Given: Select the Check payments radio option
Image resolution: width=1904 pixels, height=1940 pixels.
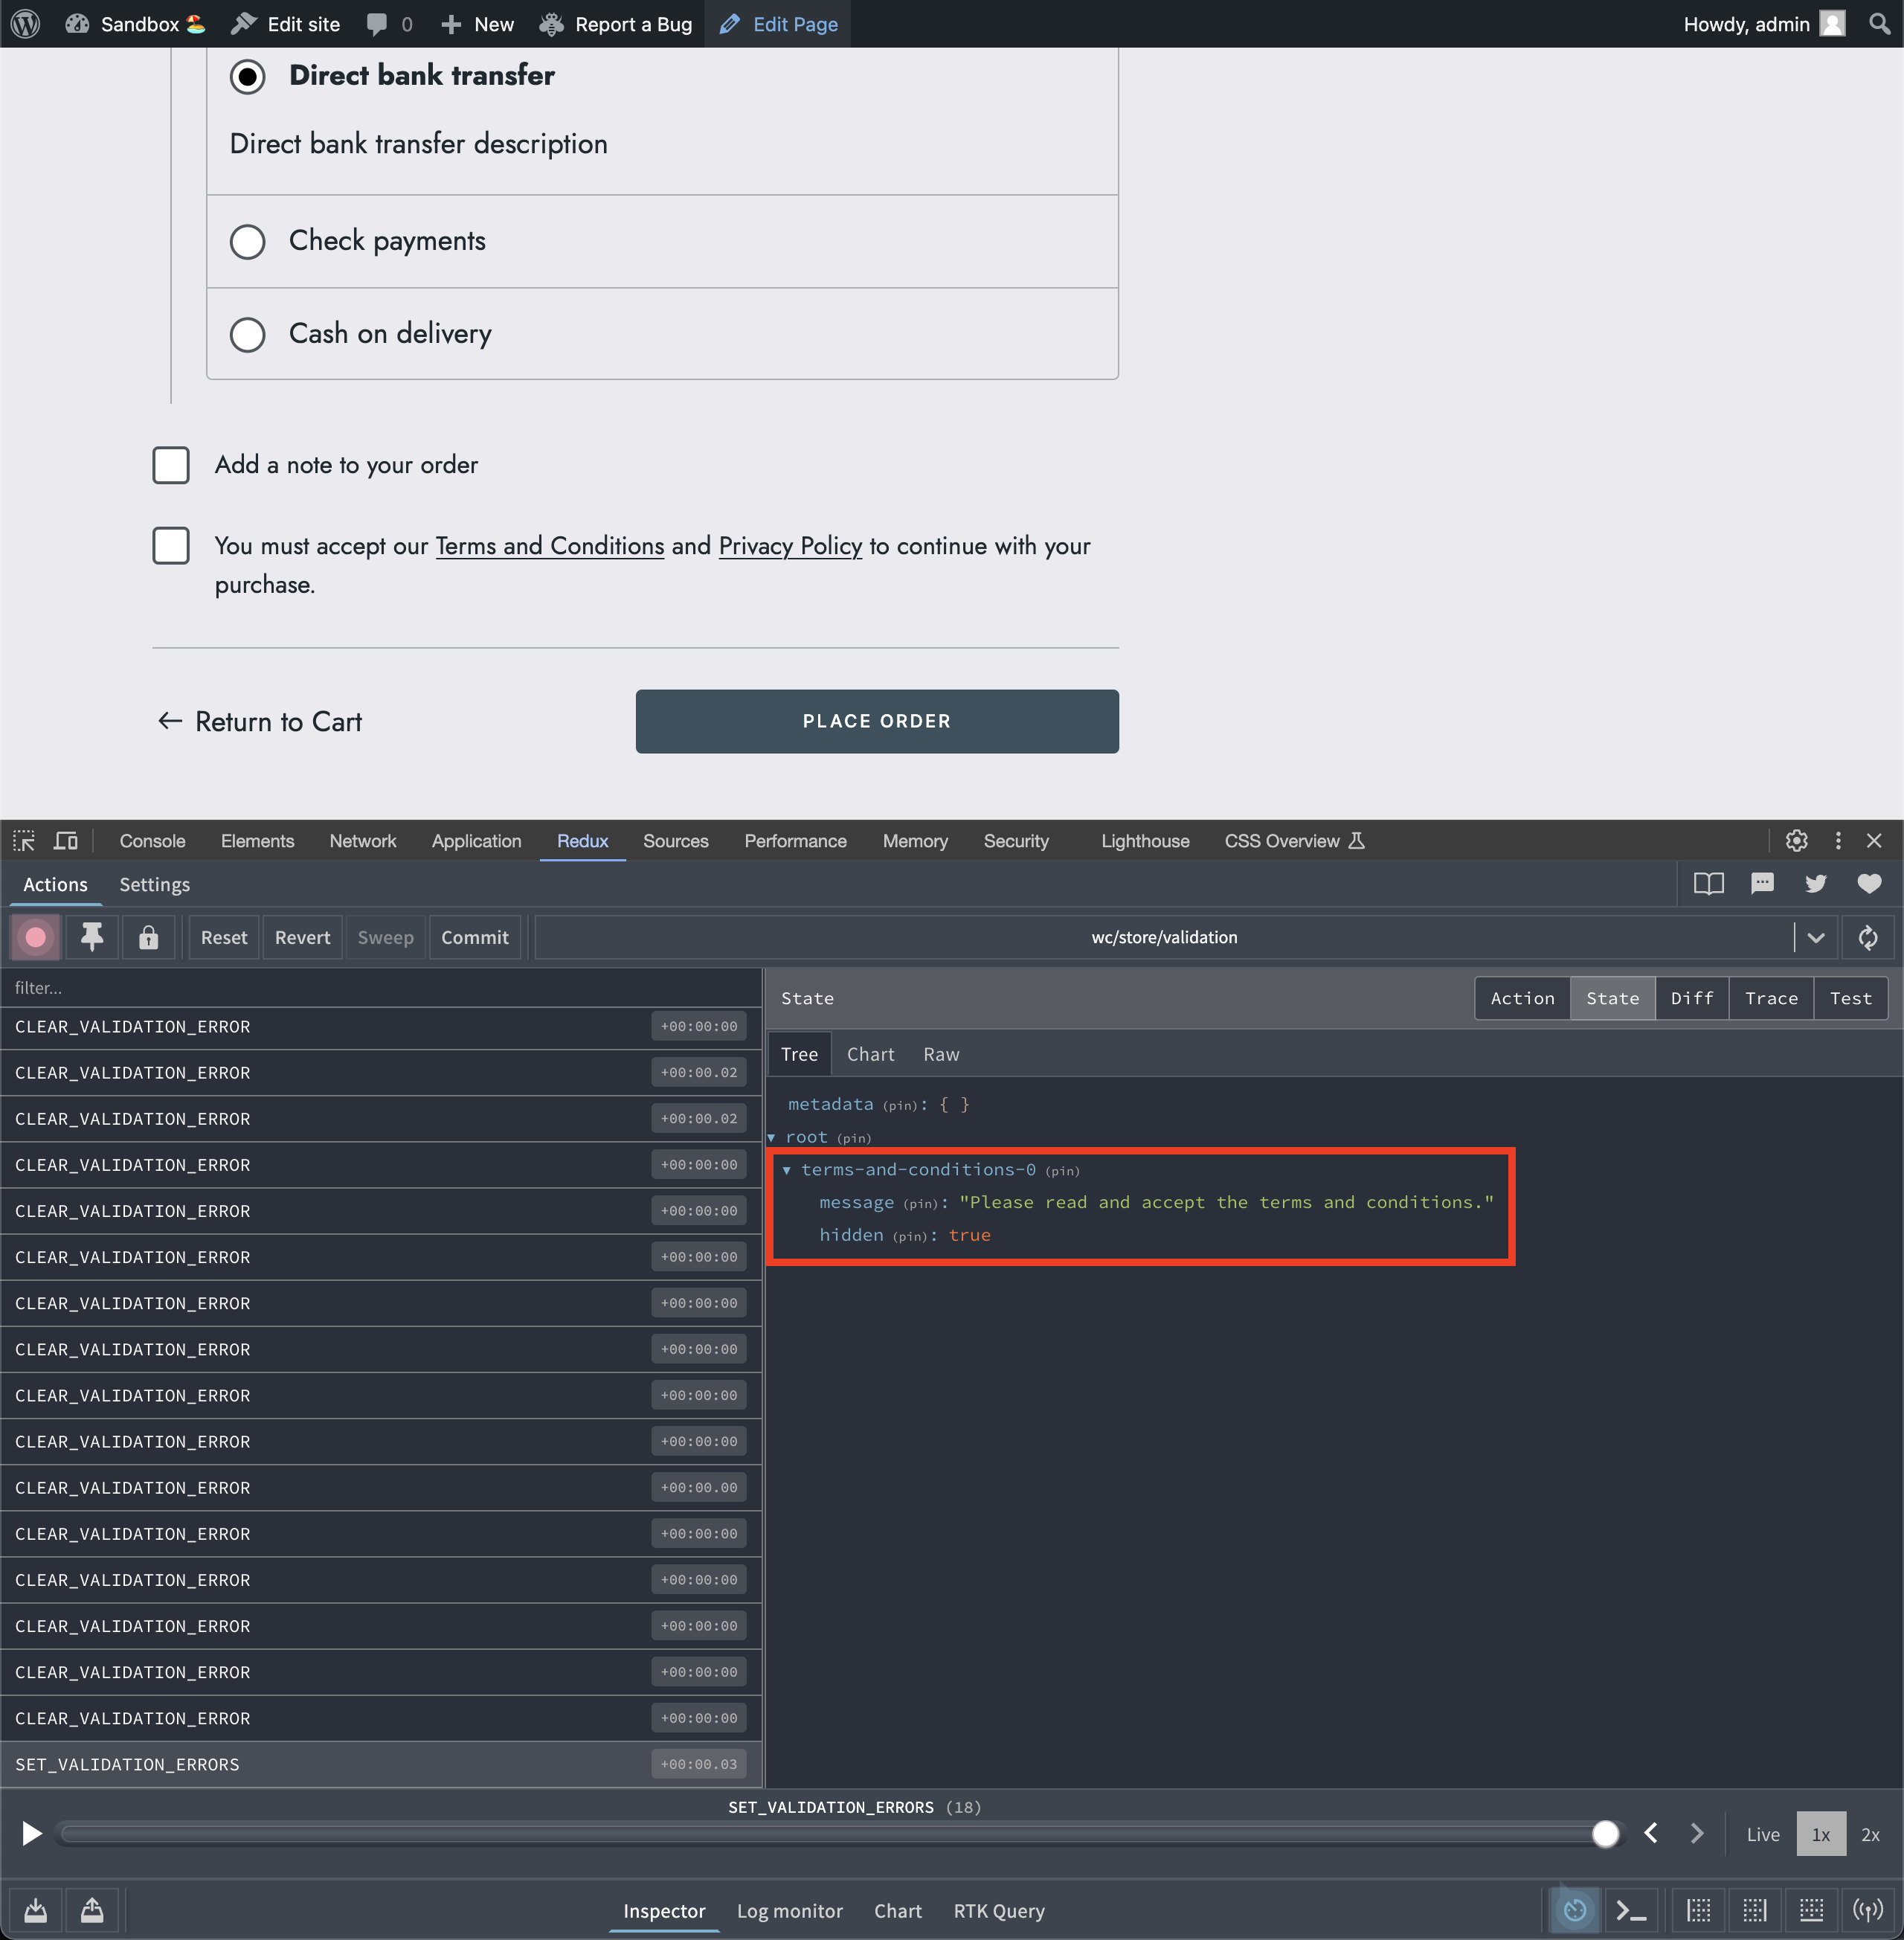Looking at the screenshot, I should tap(247, 241).
